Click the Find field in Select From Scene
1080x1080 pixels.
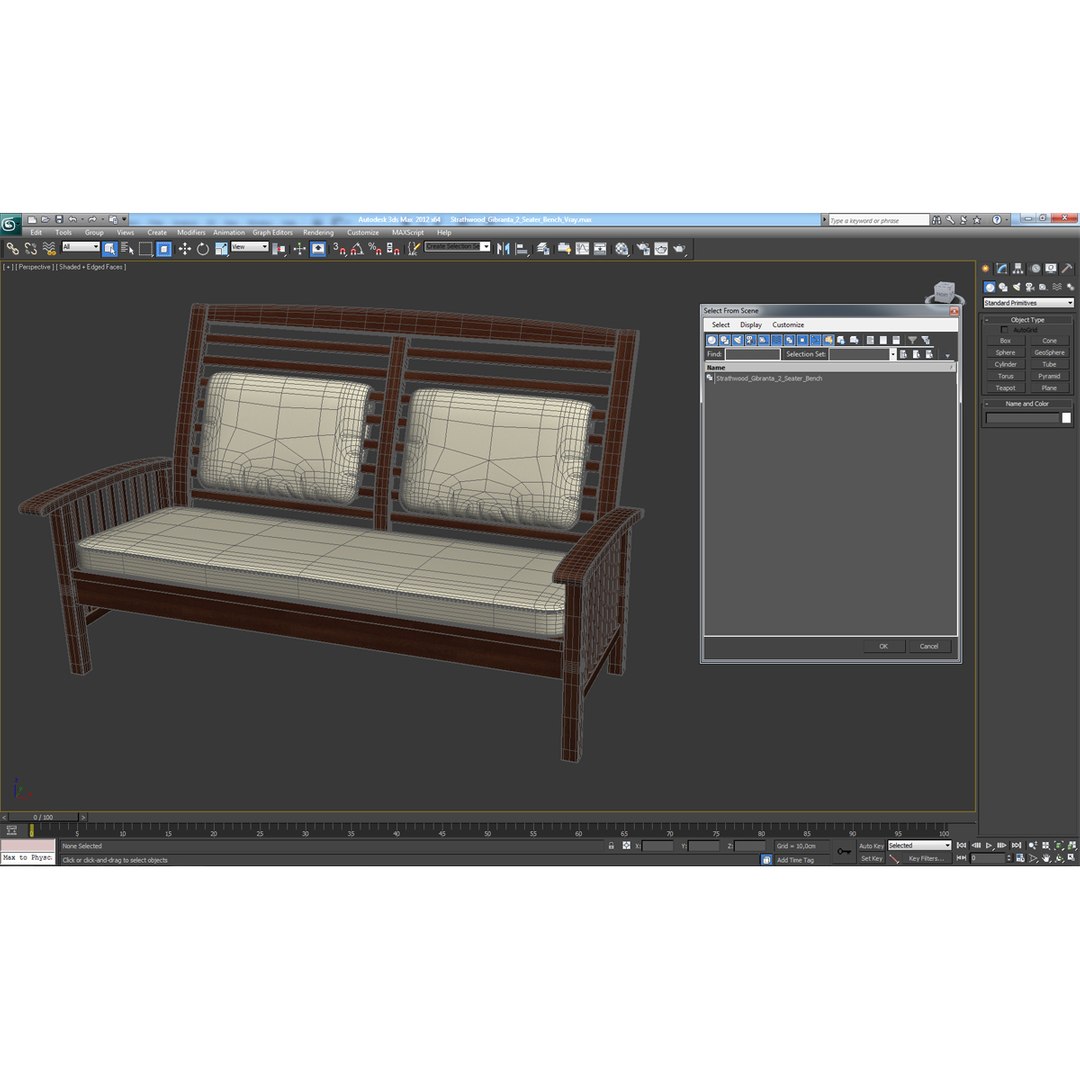tap(752, 354)
